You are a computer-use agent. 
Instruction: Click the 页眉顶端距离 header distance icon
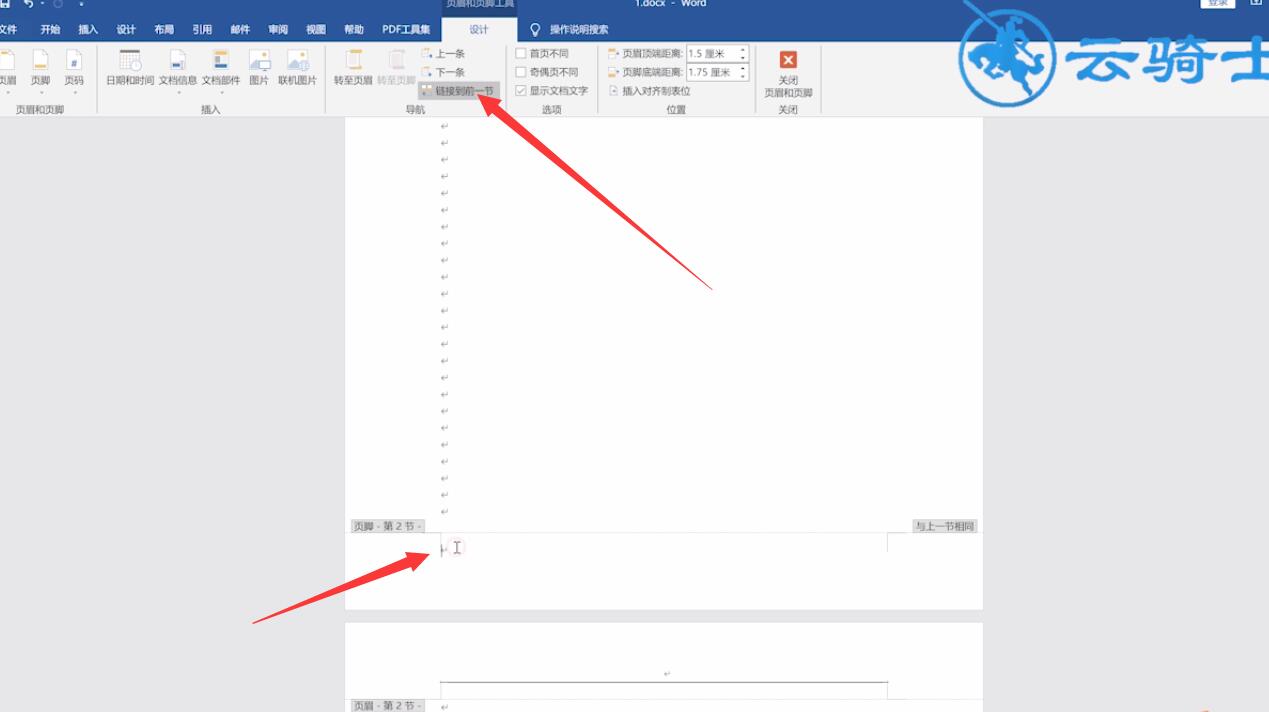(613, 54)
